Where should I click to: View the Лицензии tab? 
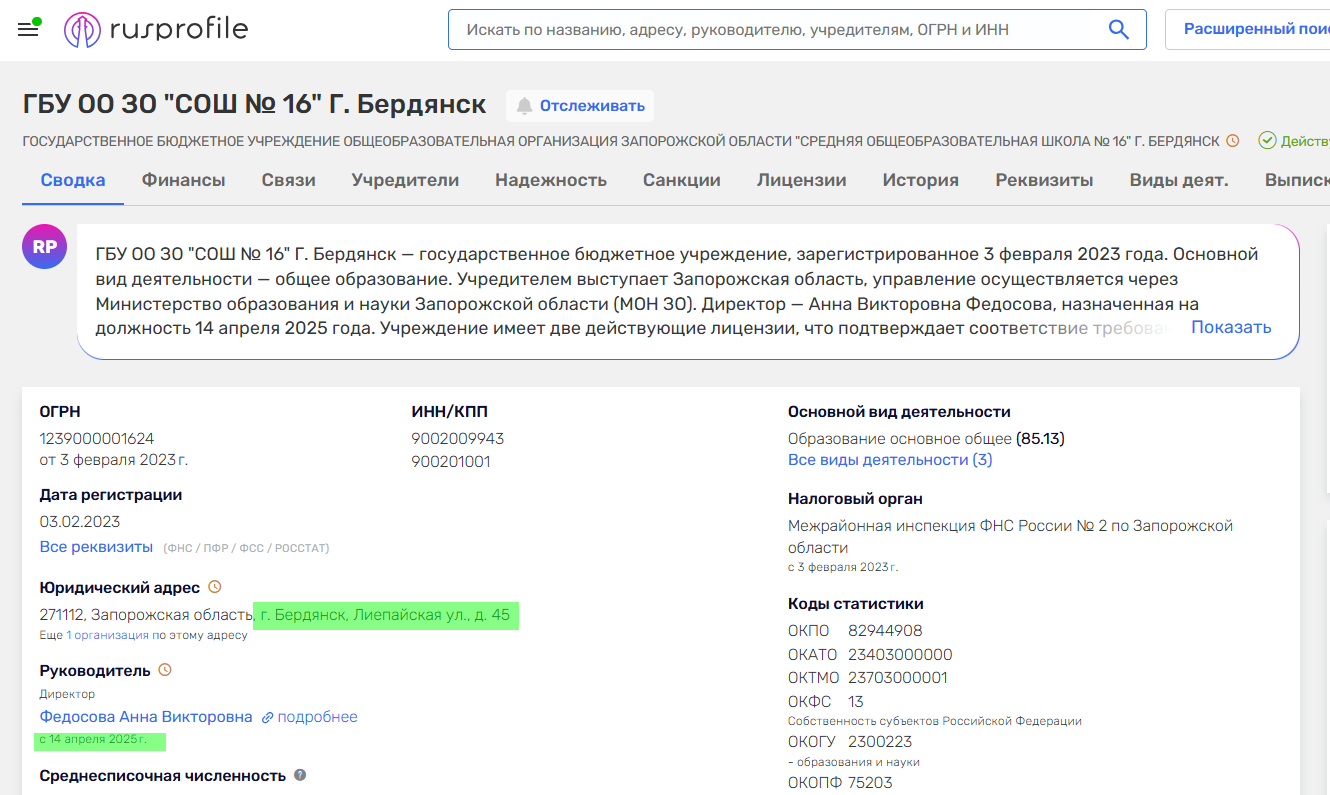click(800, 180)
